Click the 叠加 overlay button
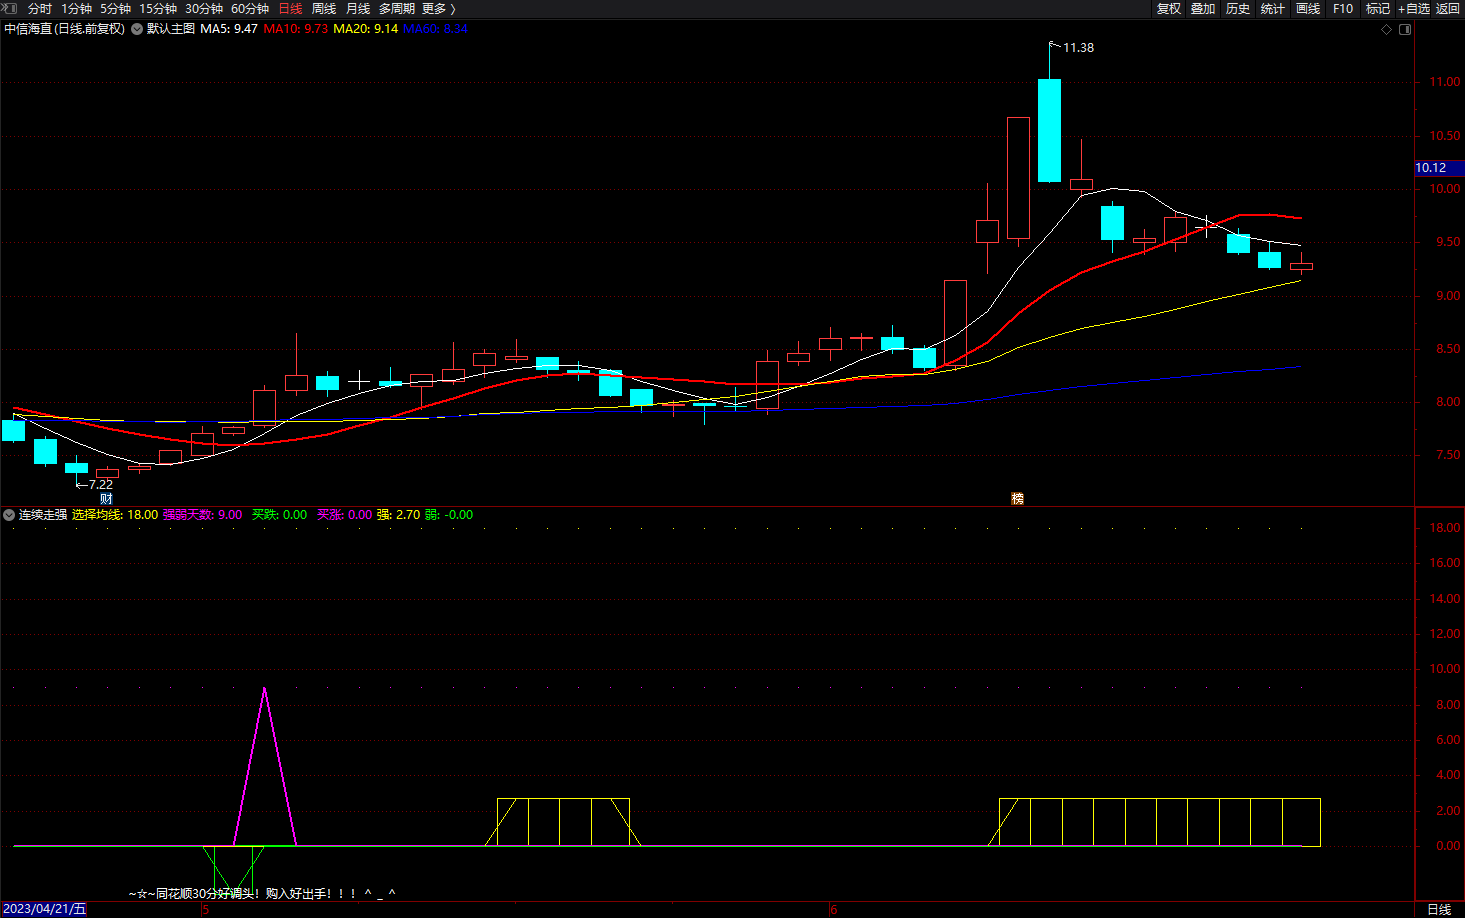1465x918 pixels. tap(1203, 8)
